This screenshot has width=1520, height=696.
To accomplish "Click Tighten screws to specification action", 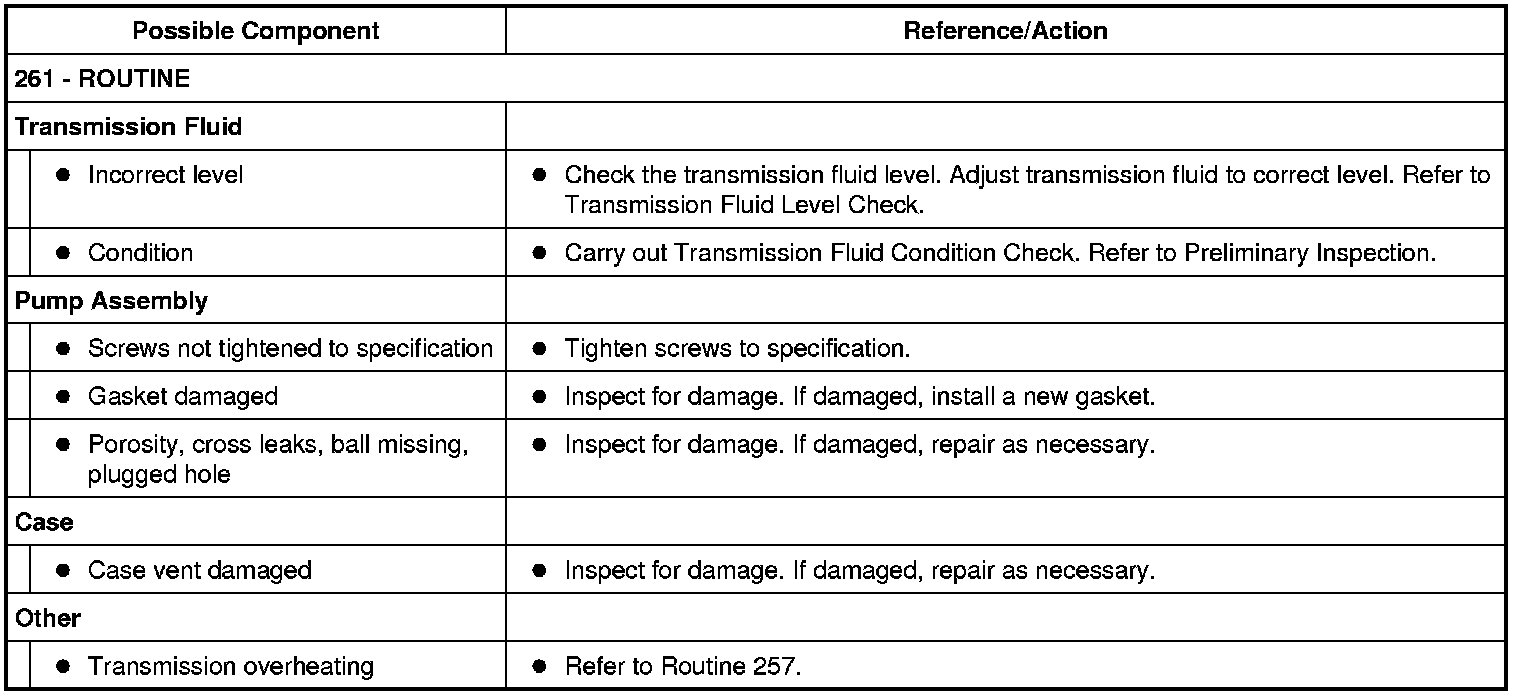I will pos(737,349).
